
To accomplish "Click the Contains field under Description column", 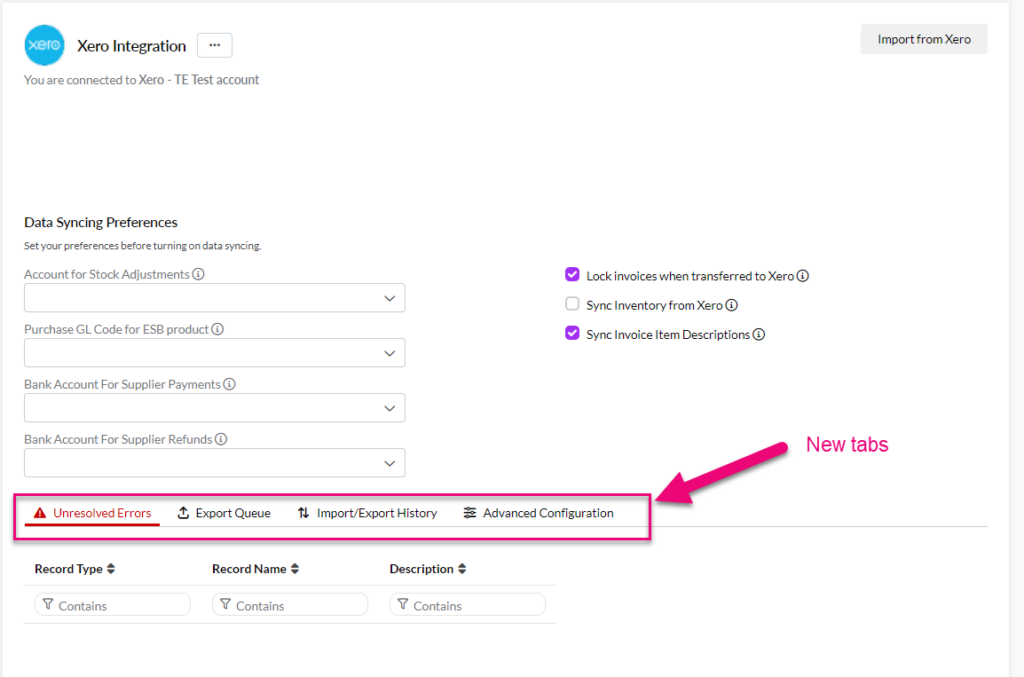I will pos(467,604).
